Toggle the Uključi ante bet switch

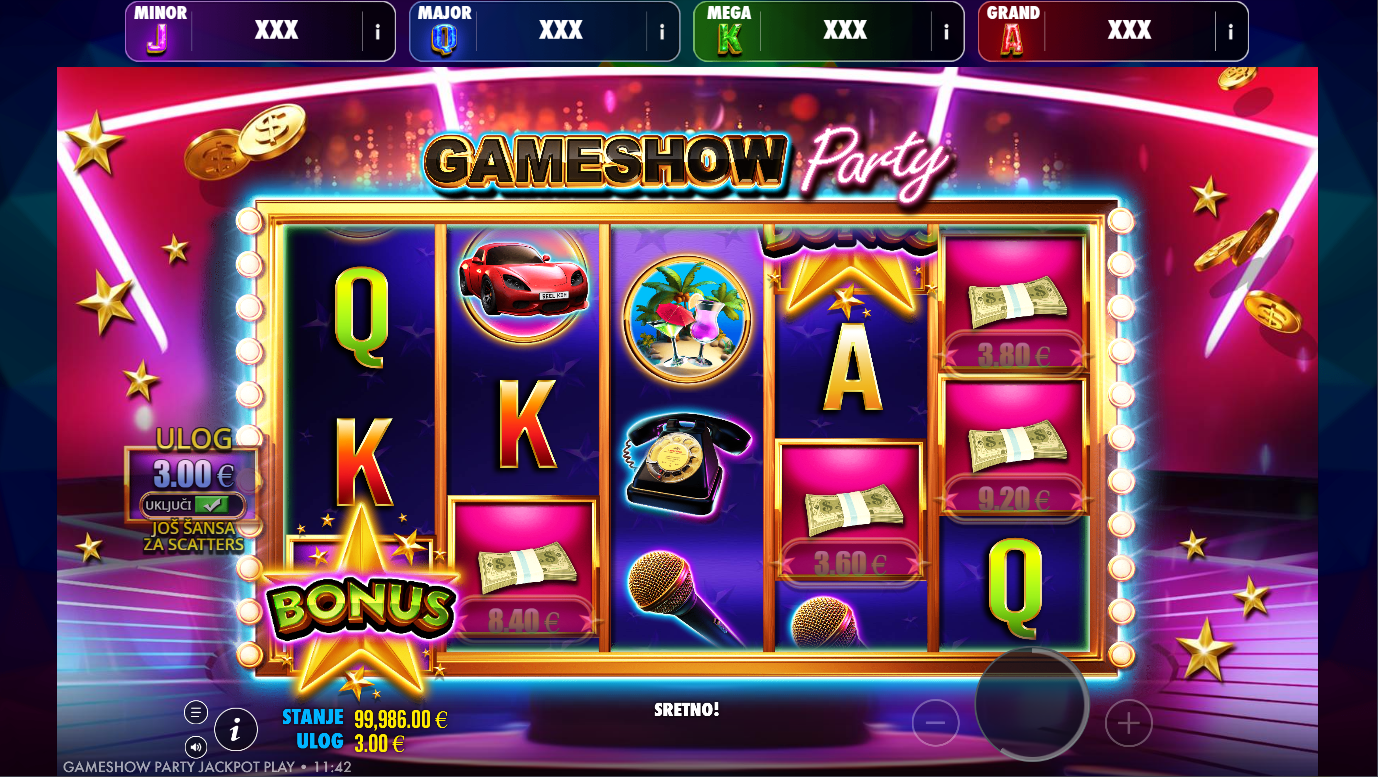click(193, 505)
